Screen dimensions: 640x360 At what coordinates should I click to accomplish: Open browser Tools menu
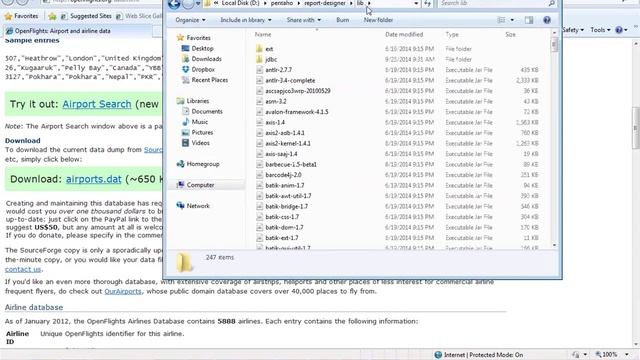tap(600, 30)
